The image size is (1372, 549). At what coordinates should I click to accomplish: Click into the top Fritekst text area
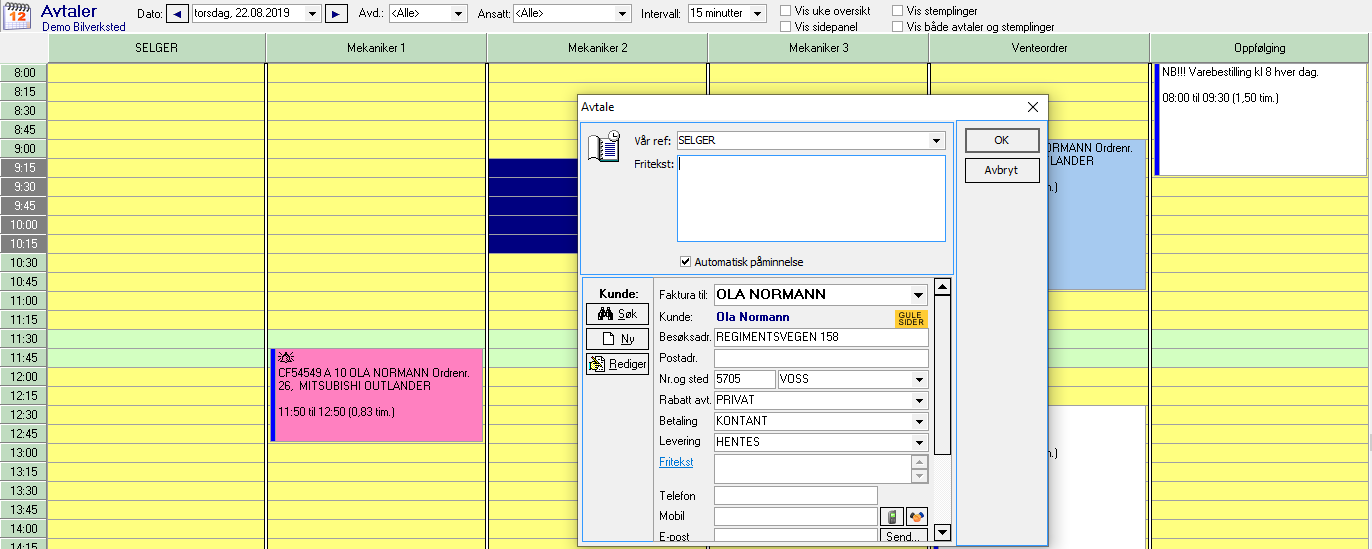click(811, 198)
